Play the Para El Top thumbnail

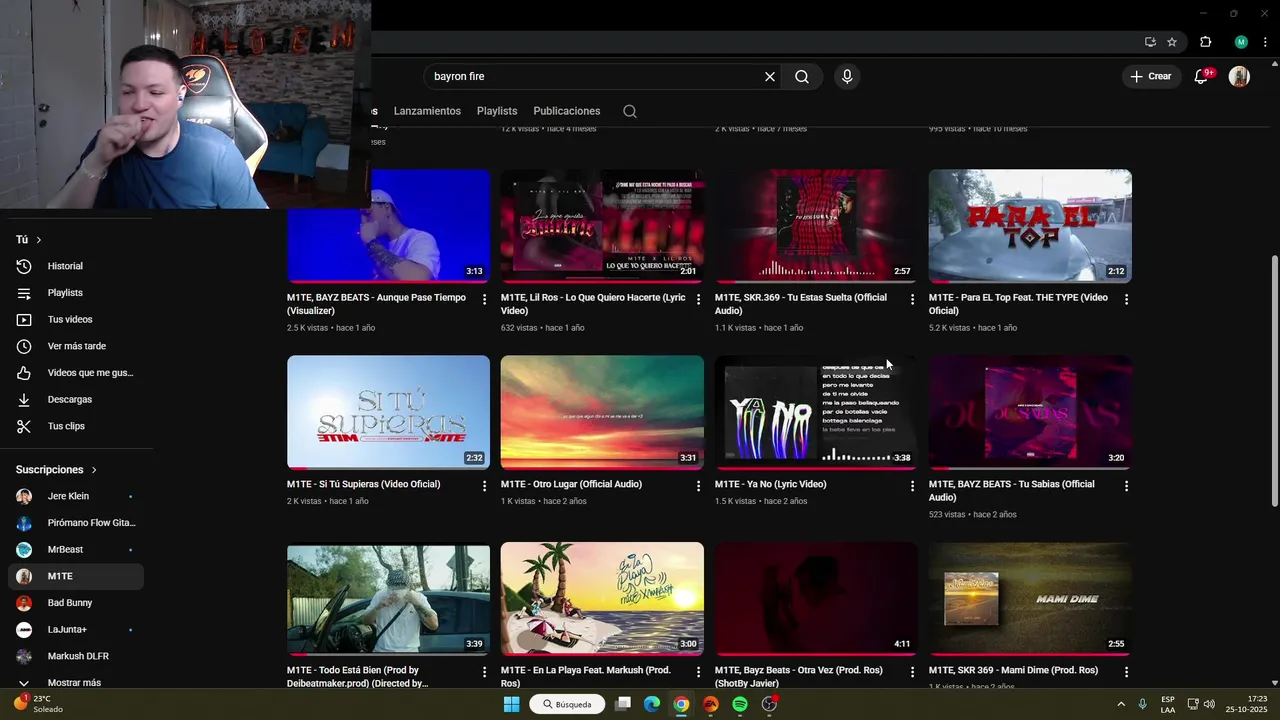[x=1030, y=226]
